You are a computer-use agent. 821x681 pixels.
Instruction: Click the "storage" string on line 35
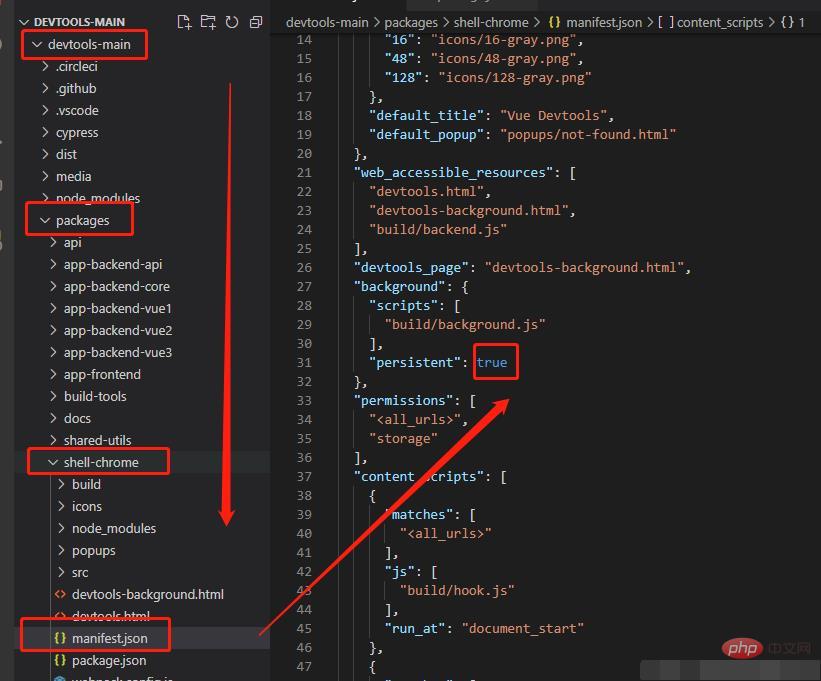(x=403, y=439)
